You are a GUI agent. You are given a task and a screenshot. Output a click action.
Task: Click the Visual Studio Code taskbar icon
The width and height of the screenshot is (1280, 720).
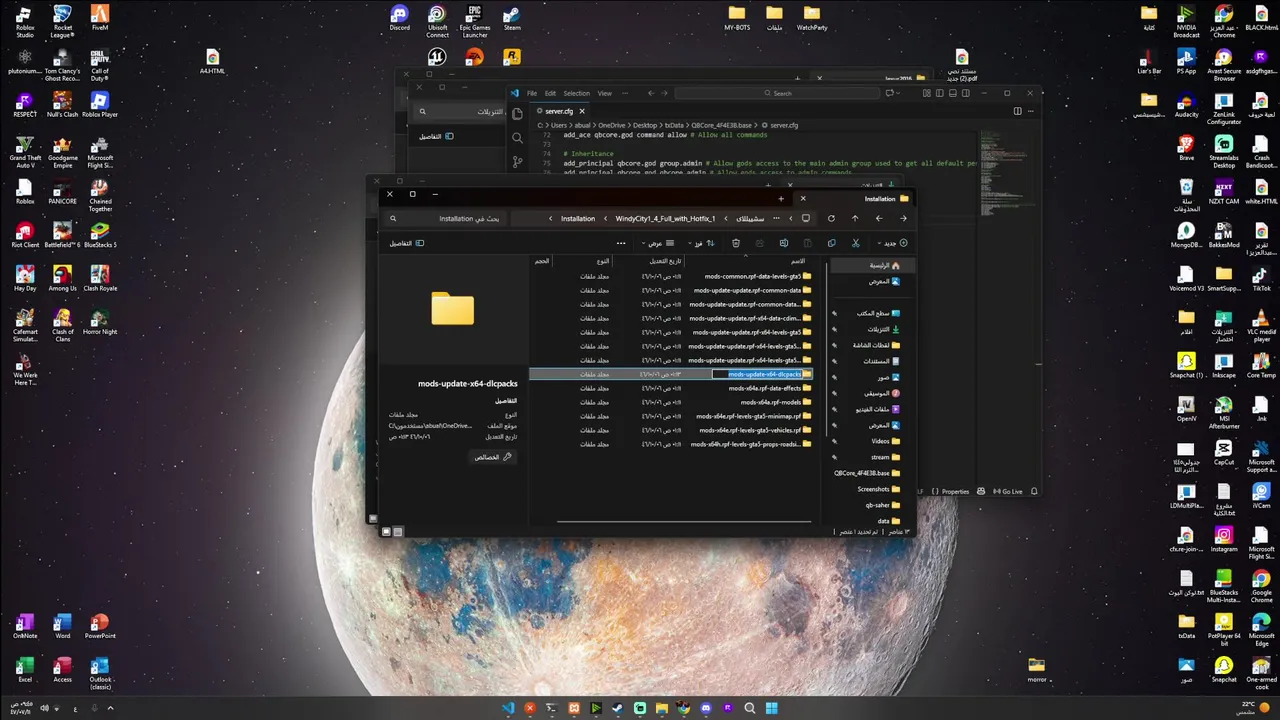point(508,708)
